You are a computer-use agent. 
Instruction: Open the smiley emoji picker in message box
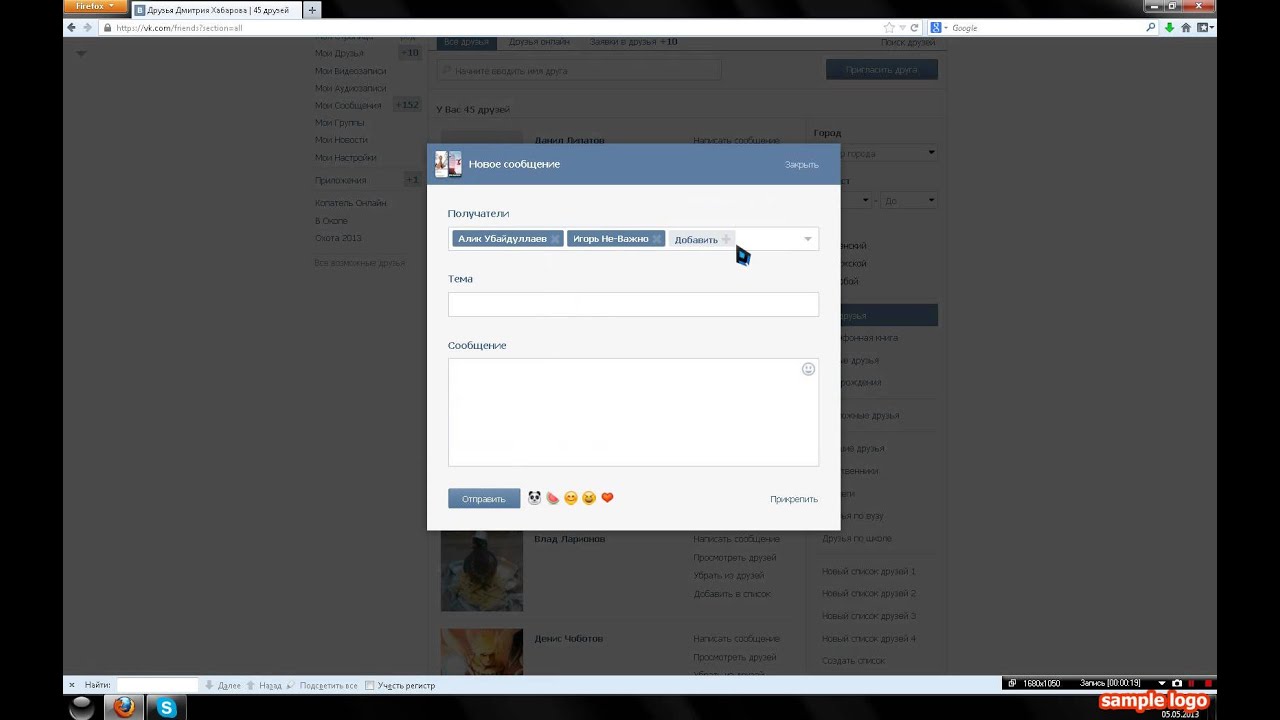coord(808,369)
